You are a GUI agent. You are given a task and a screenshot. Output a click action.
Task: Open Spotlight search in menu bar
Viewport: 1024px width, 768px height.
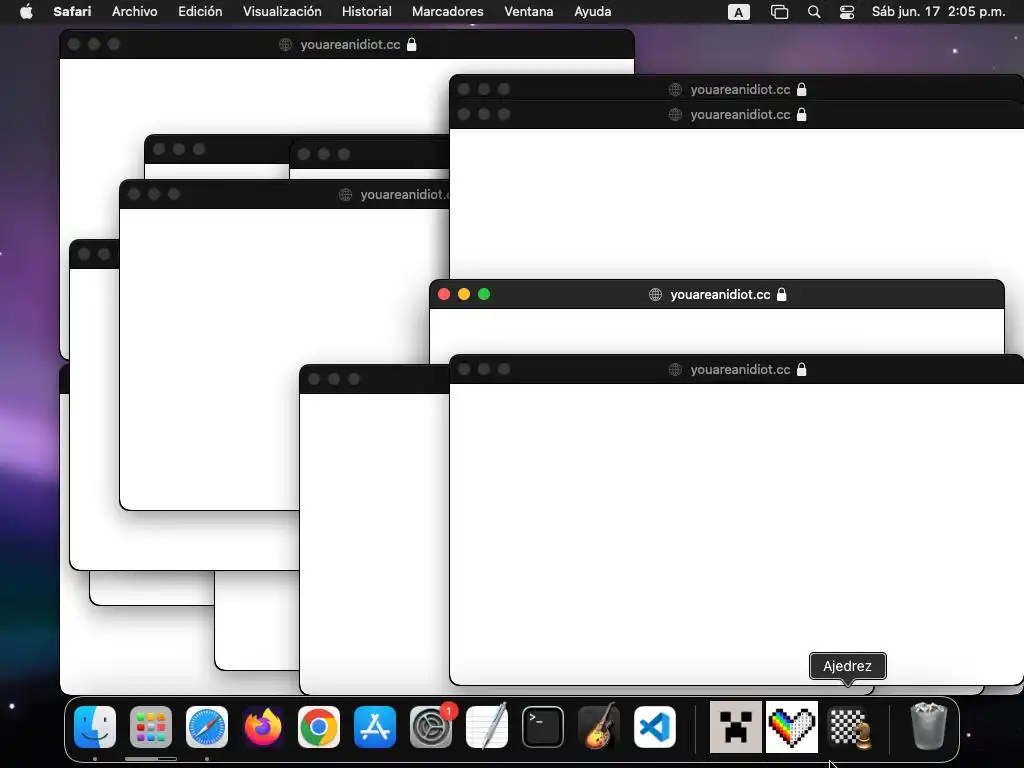(814, 12)
